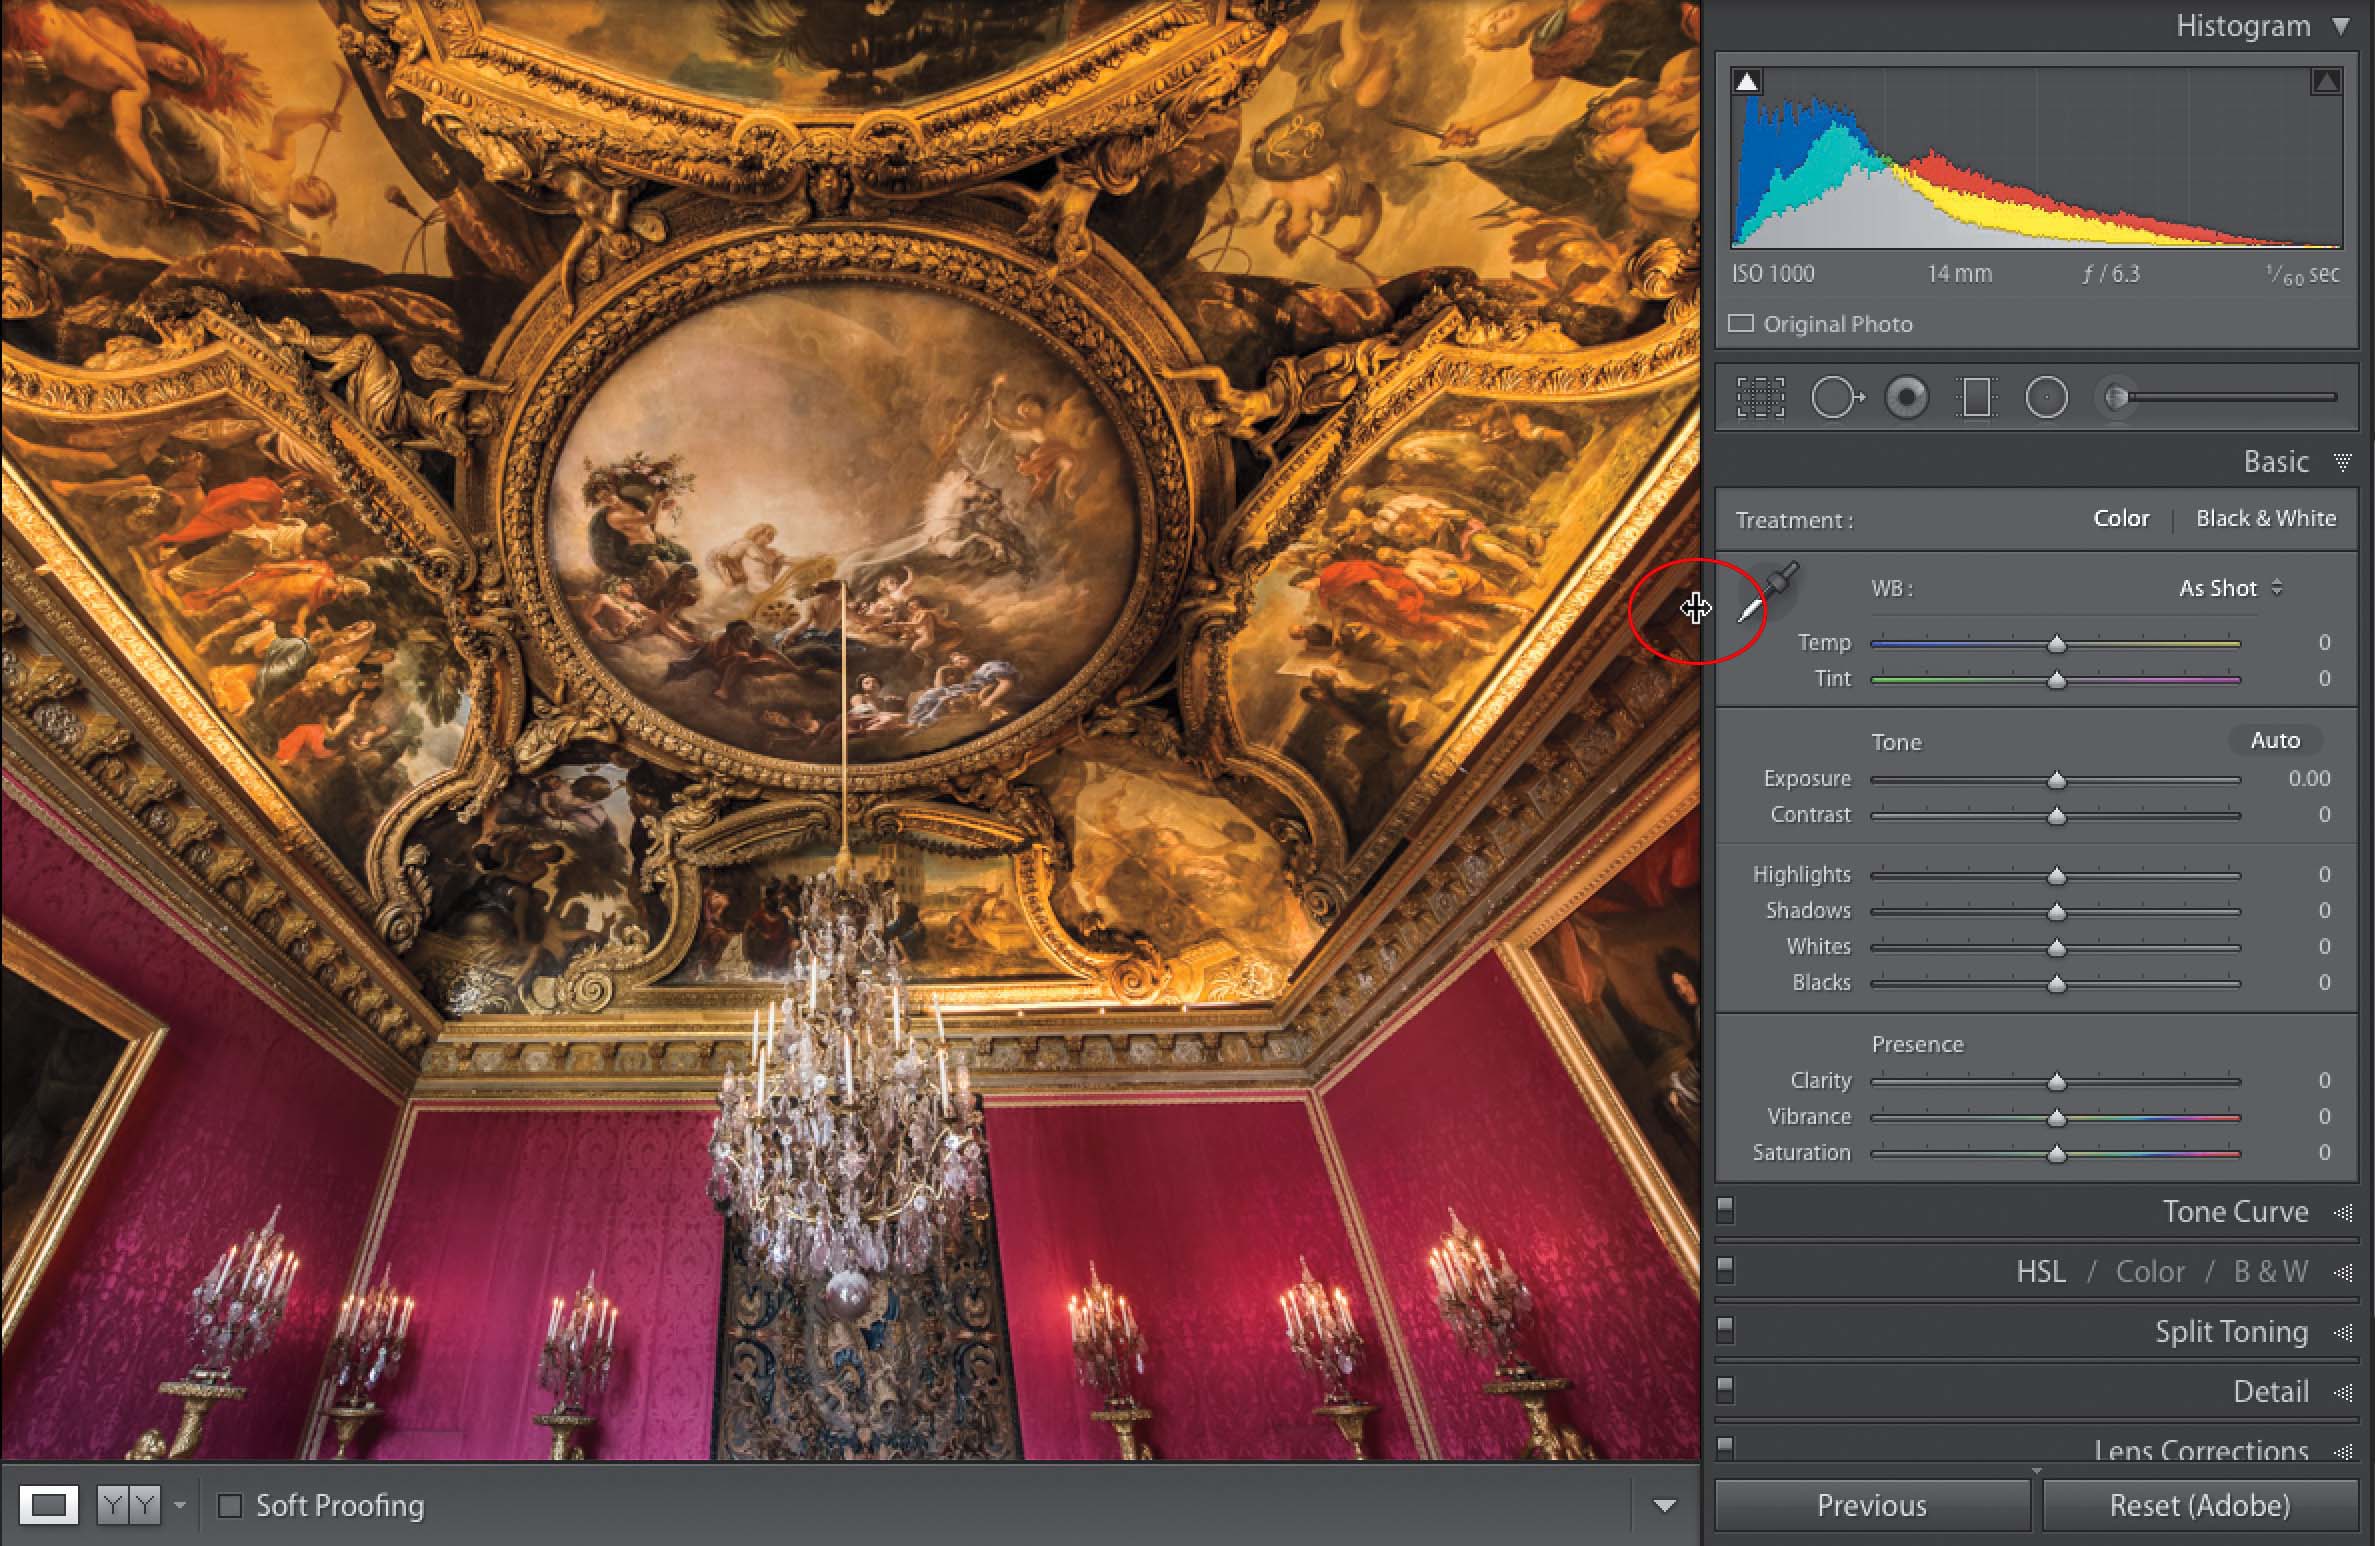
Task: Expand the Split Toning panel
Action: point(2231,1332)
